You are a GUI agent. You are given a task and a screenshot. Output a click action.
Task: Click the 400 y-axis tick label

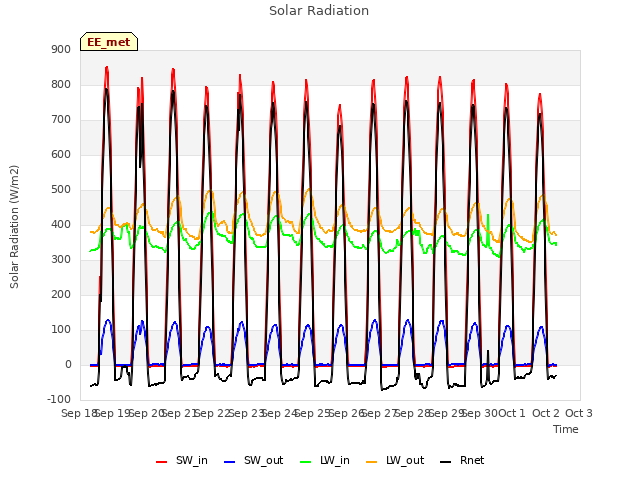61,224
